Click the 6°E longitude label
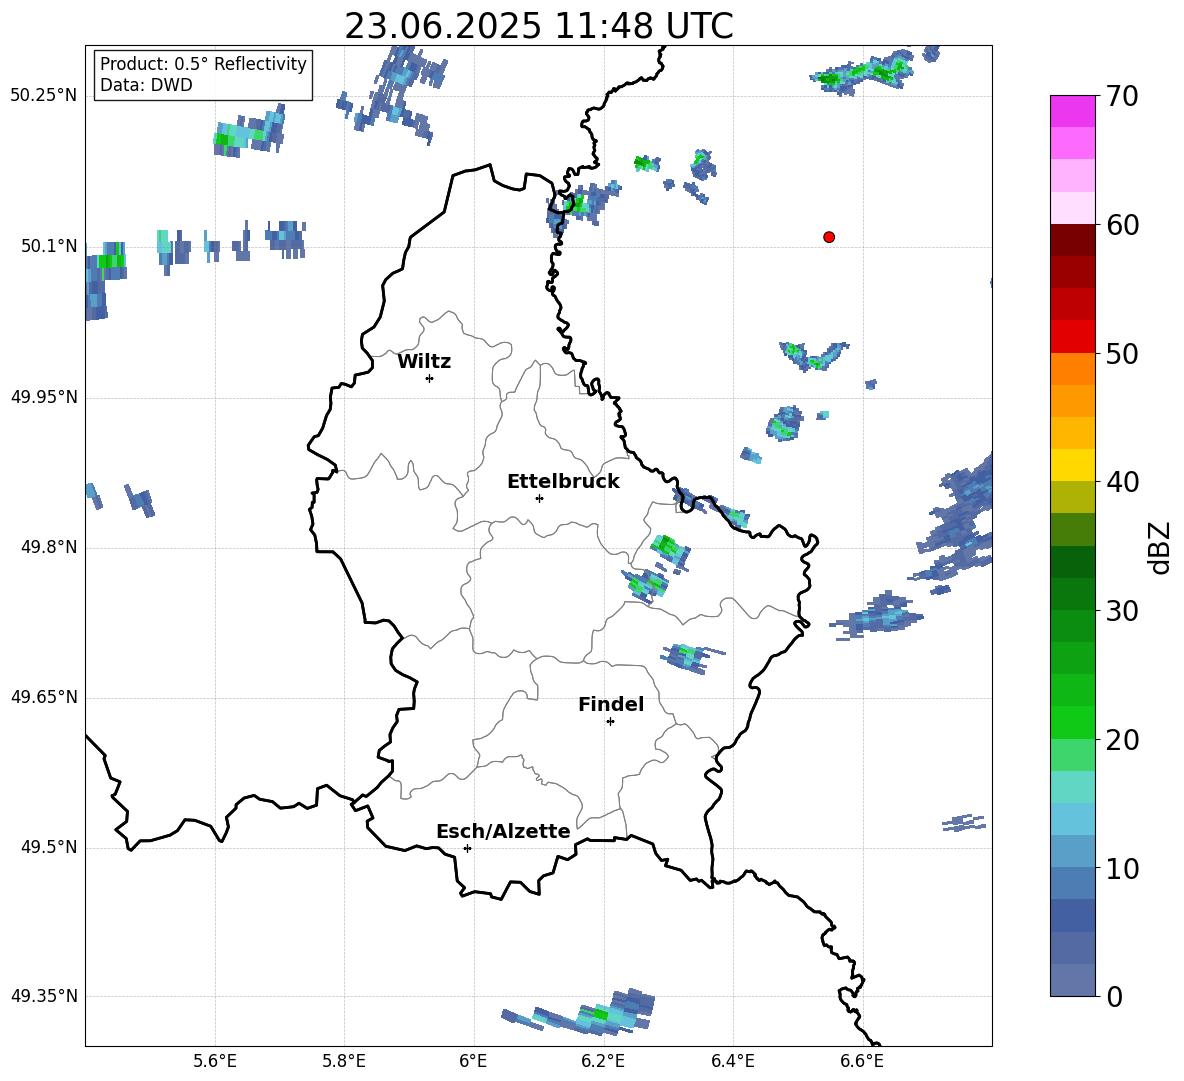 [473, 1061]
